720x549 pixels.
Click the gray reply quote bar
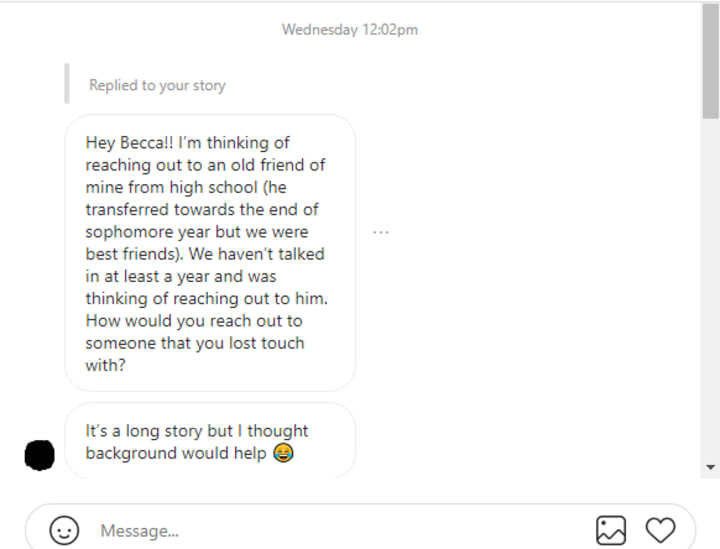(67, 84)
